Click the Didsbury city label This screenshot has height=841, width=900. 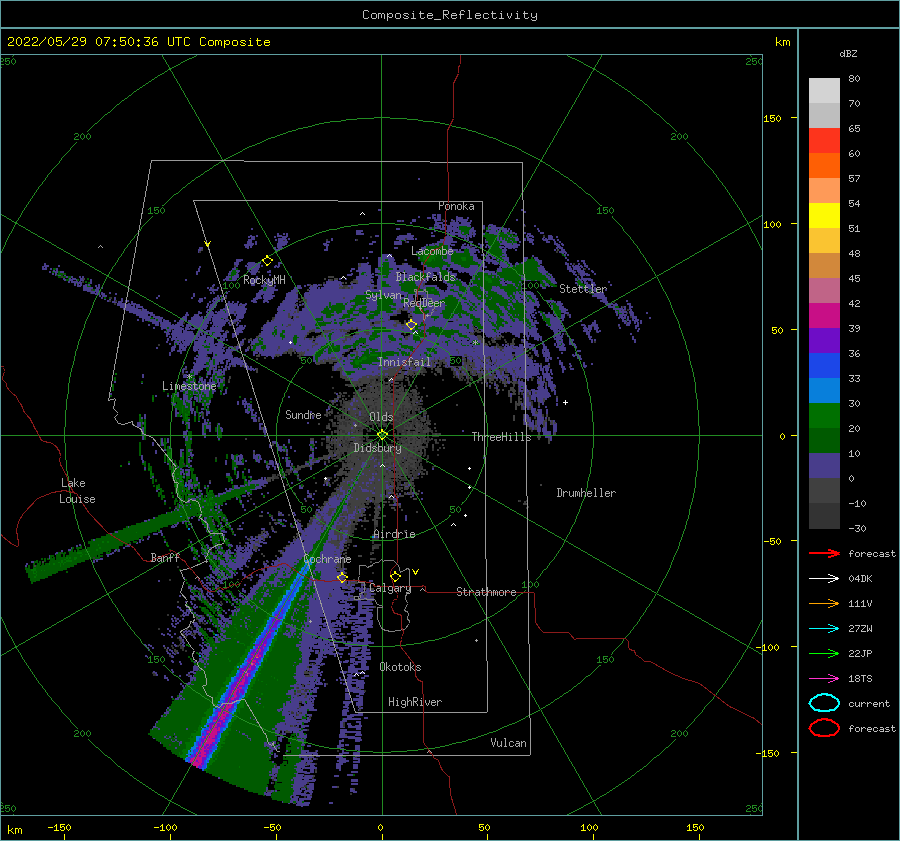[377, 448]
